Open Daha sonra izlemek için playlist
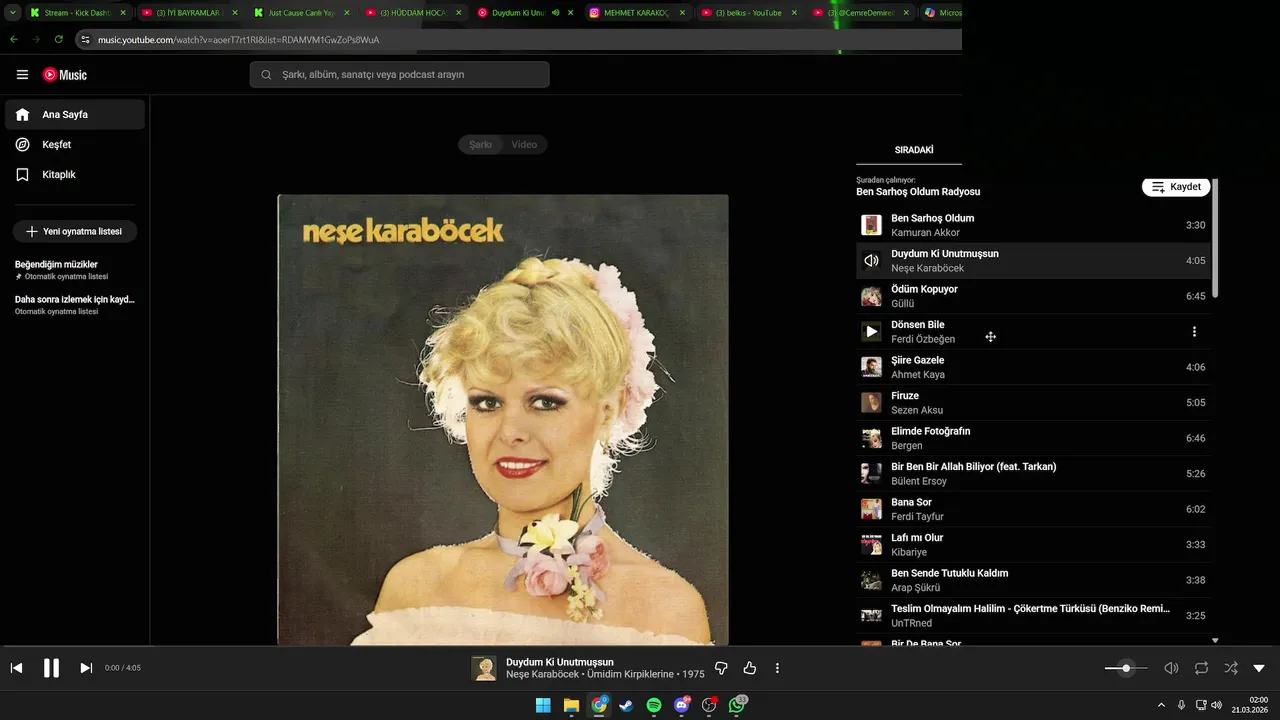 pyautogui.click(x=75, y=304)
